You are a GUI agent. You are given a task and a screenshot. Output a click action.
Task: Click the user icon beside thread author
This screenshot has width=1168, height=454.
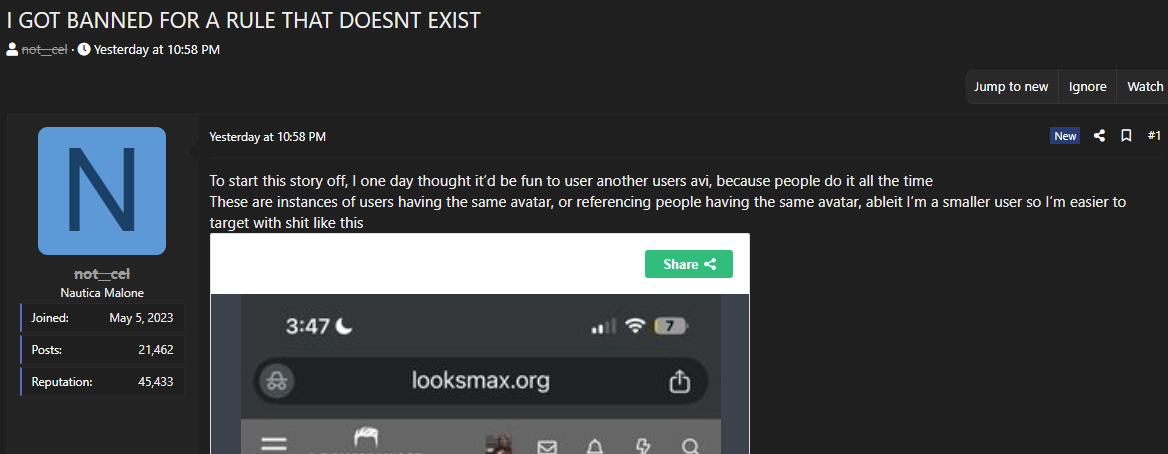coord(12,50)
